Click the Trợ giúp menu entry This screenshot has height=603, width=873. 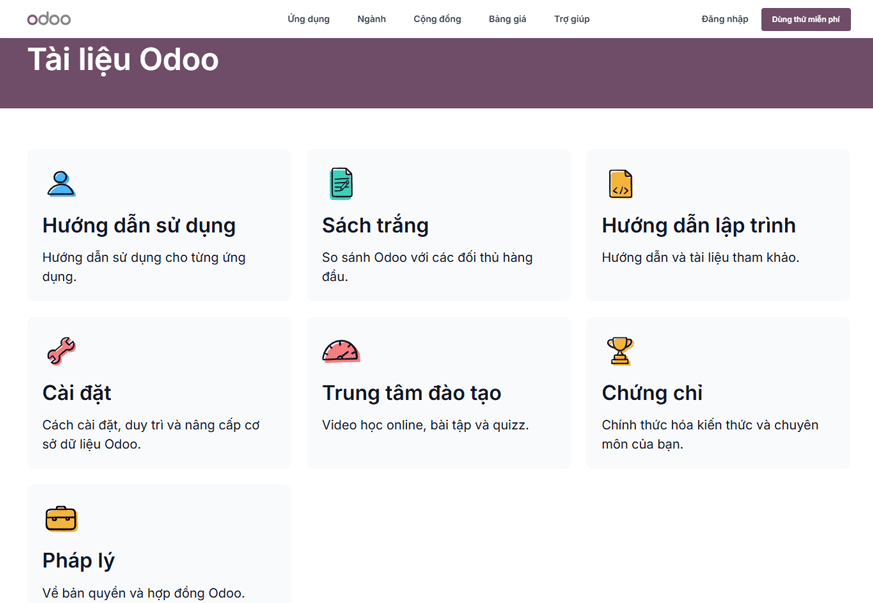pyautogui.click(x=571, y=18)
